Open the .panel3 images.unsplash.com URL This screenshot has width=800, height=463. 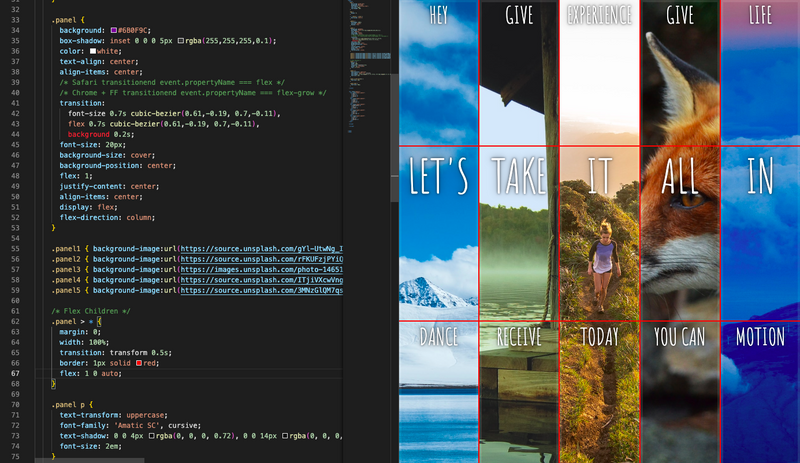pyautogui.click(x=260, y=270)
